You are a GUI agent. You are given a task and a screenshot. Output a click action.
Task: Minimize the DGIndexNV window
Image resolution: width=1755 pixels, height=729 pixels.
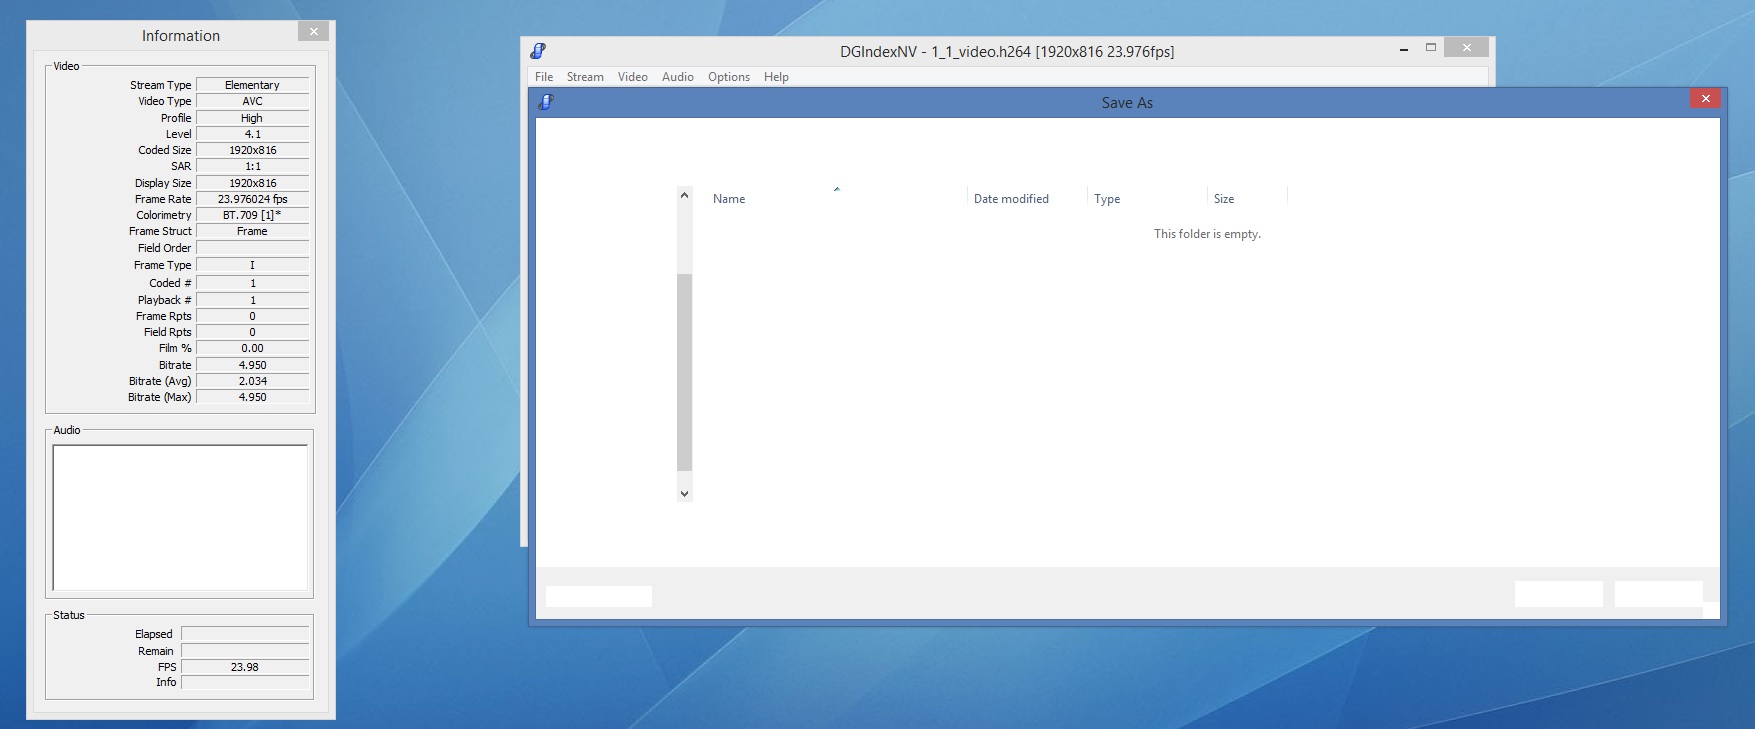[x=1404, y=48]
